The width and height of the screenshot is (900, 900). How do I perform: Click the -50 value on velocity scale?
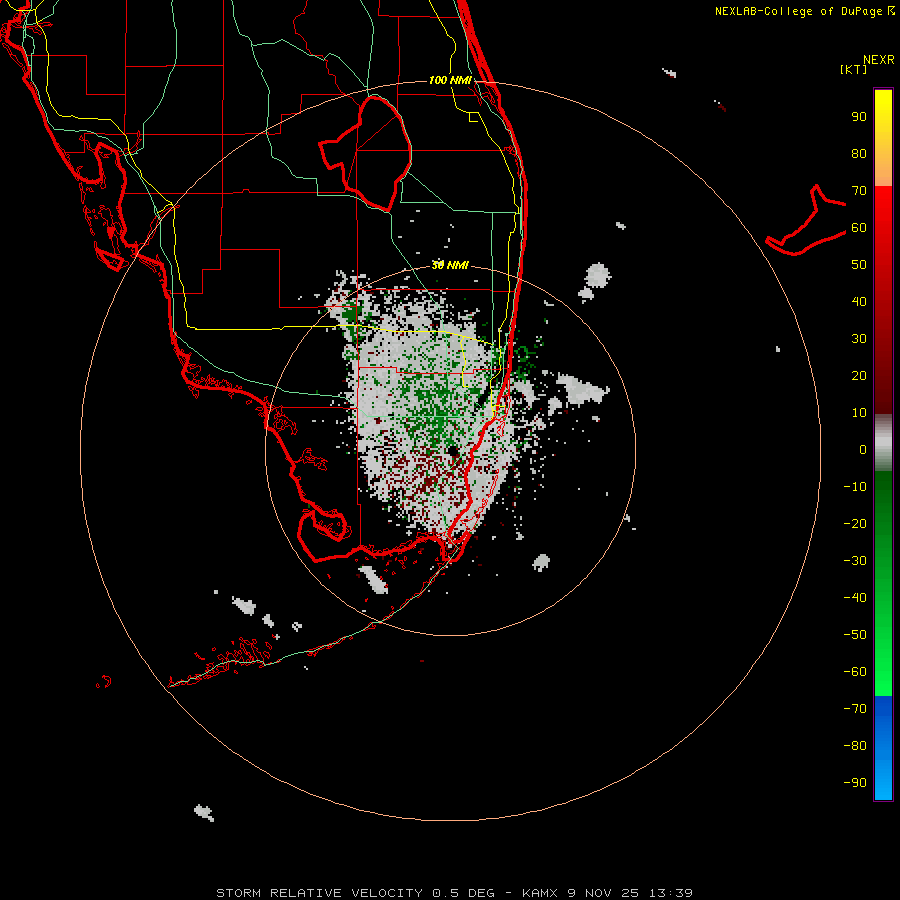pyautogui.click(x=855, y=635)
